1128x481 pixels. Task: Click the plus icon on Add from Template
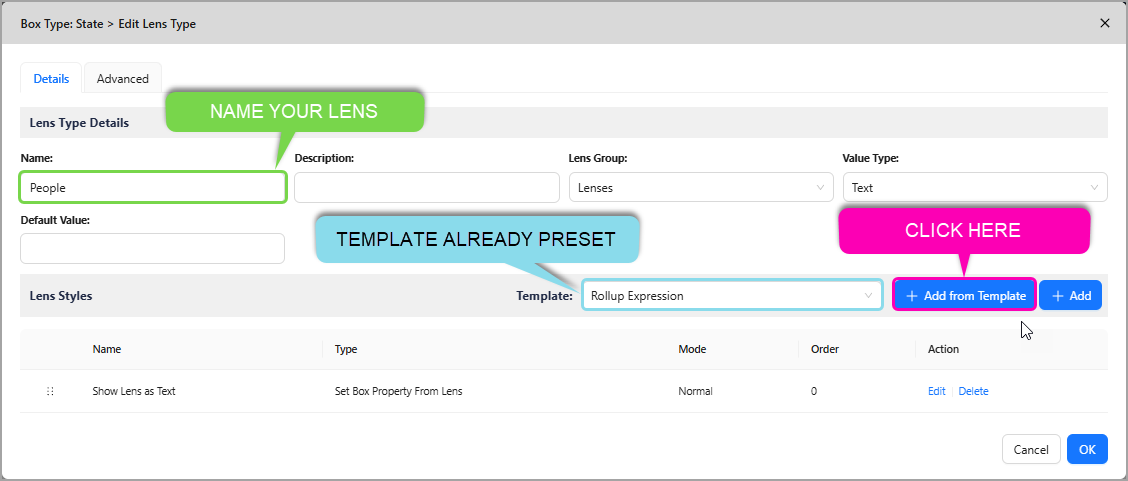[x=911, y=296]
